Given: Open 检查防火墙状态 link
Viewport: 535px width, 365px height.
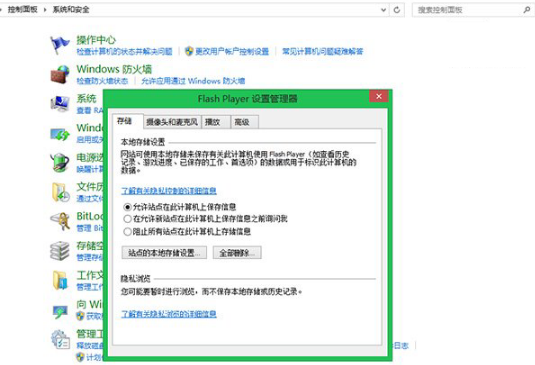Looking at the screenshot, I should 102,81.
